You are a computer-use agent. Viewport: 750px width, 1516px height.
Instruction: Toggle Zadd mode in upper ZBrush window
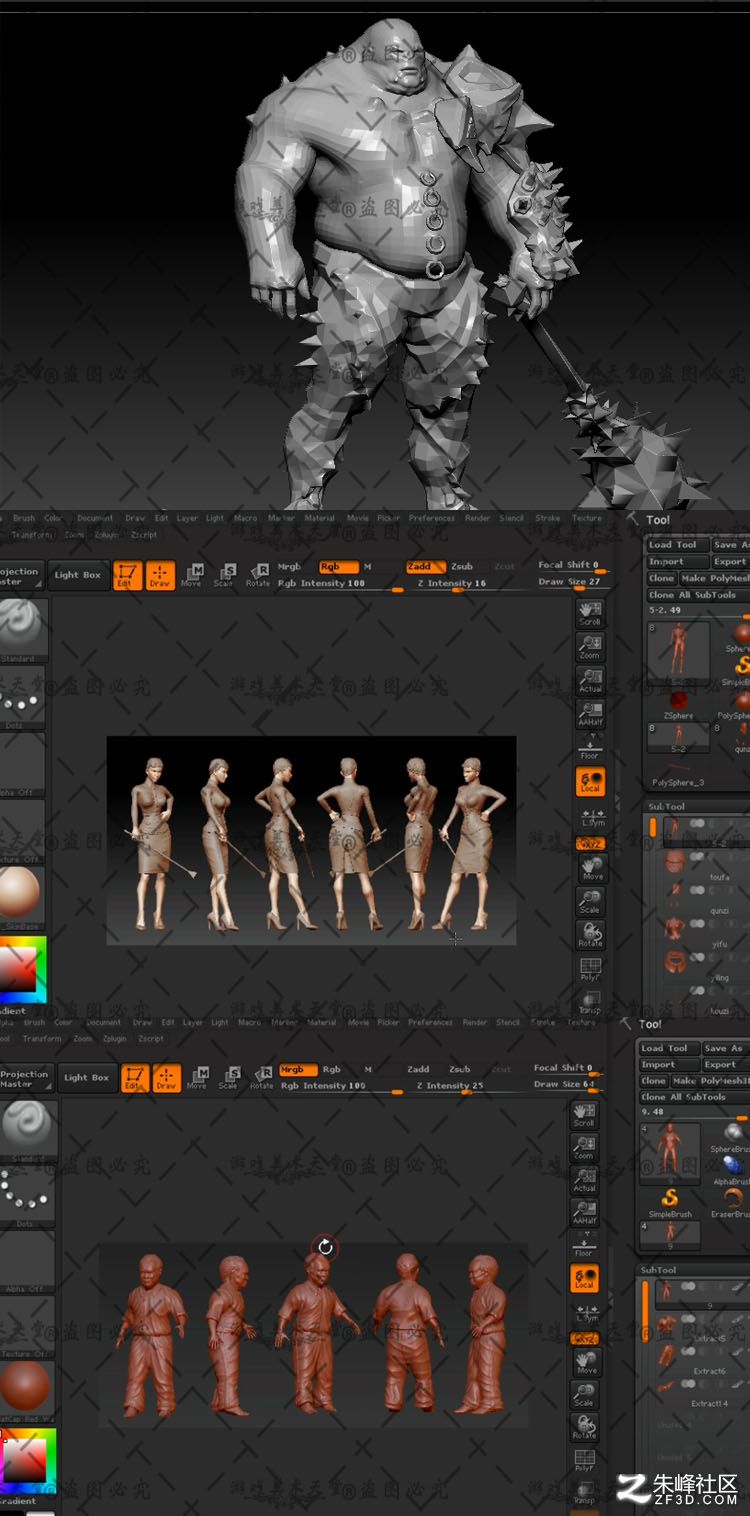click(426, 566)
